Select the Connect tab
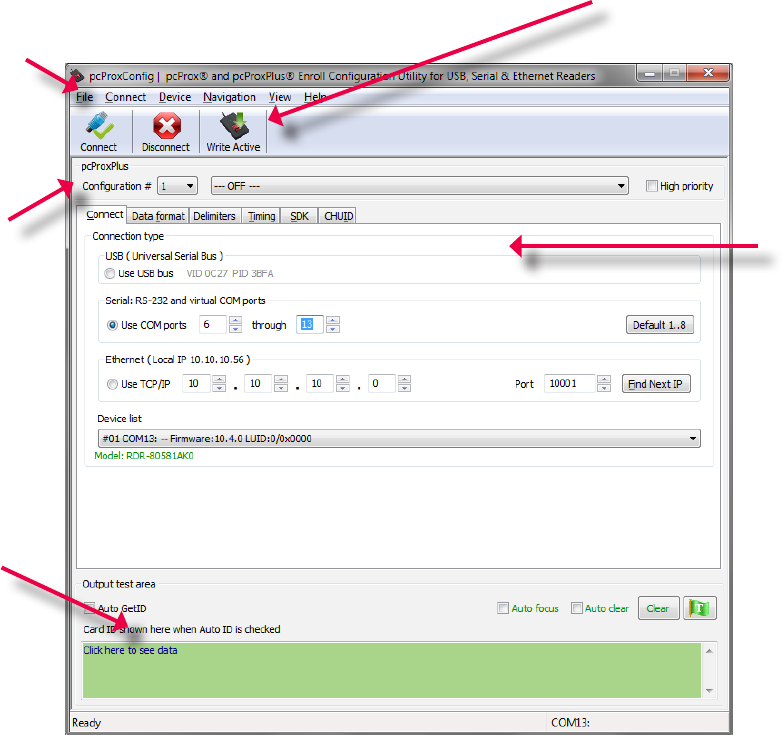The height and width of the screenshot is (735, 784). coord(104,214)
